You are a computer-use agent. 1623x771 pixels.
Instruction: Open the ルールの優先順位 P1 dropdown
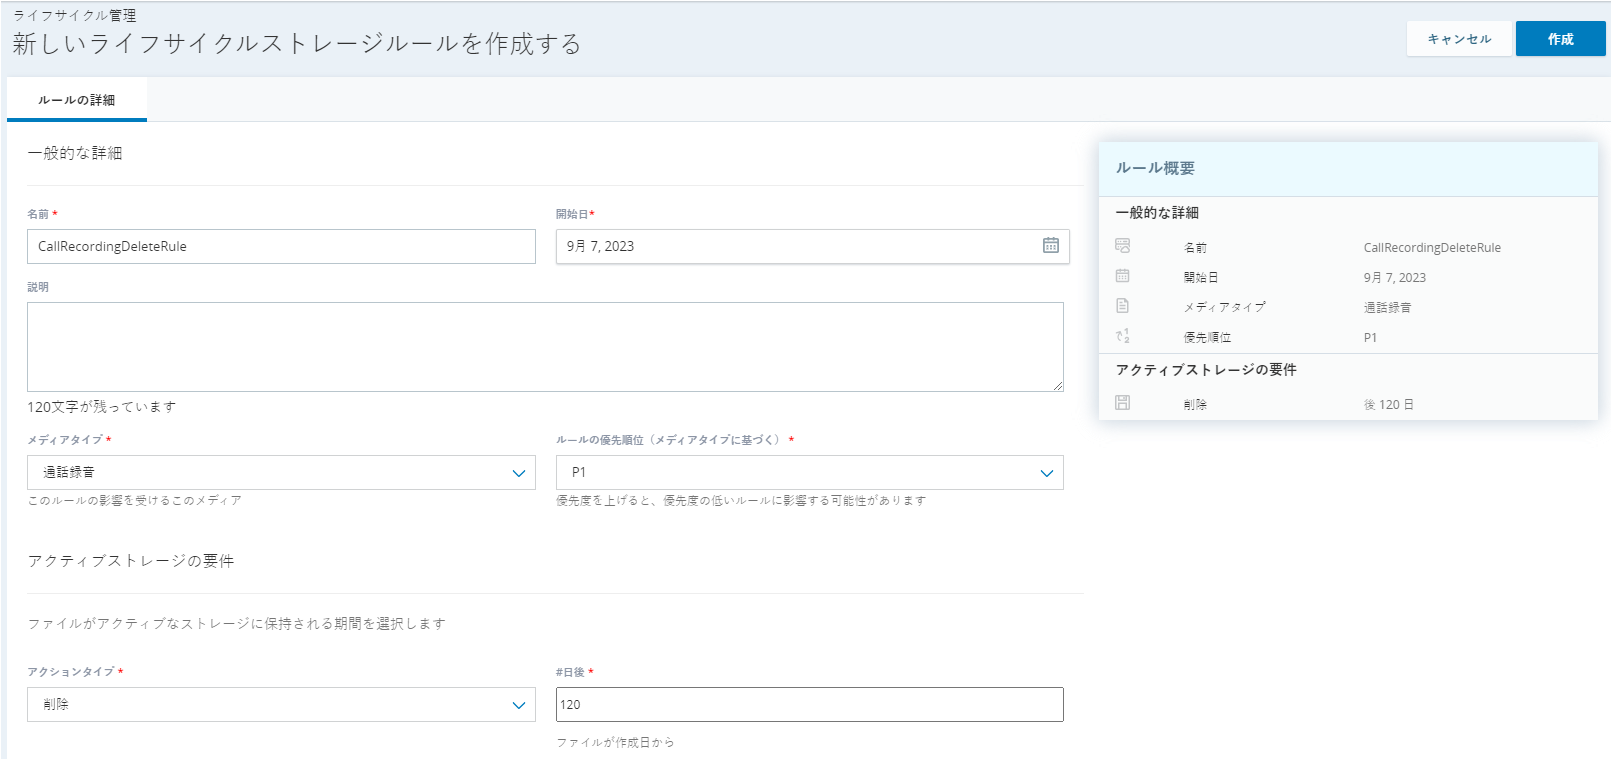809,472
